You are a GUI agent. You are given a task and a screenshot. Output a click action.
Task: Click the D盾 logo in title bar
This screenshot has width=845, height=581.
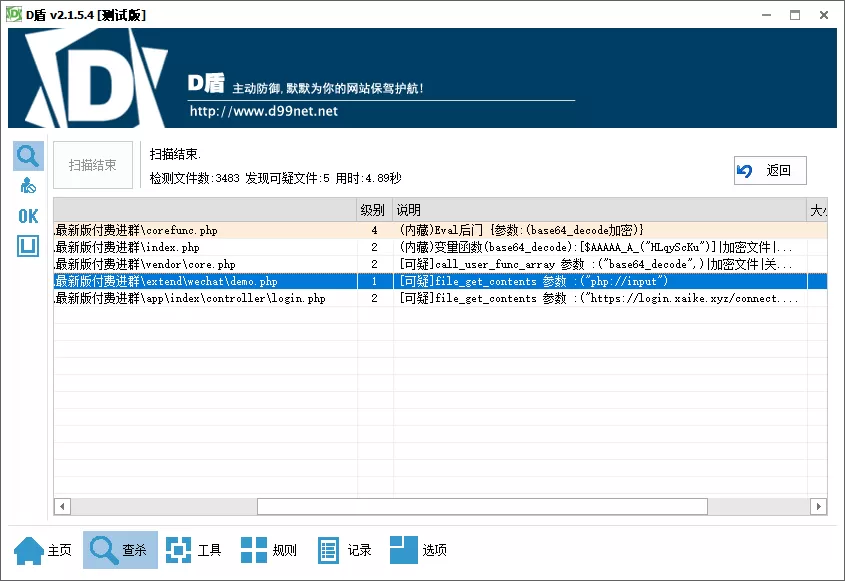[13, 14]
